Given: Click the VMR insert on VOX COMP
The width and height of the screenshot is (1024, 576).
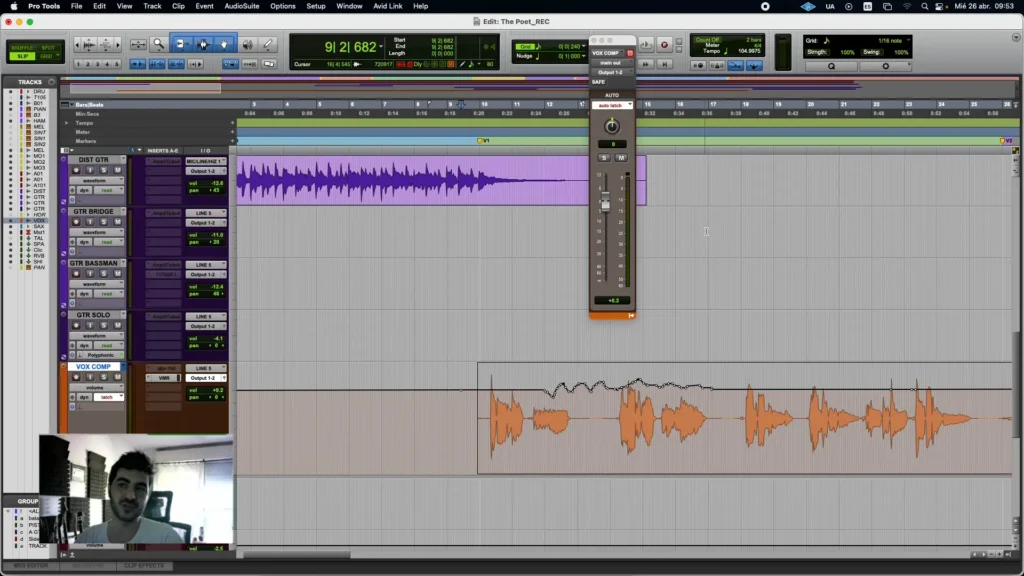Looking at the screenshot, I should pos(163,378).
